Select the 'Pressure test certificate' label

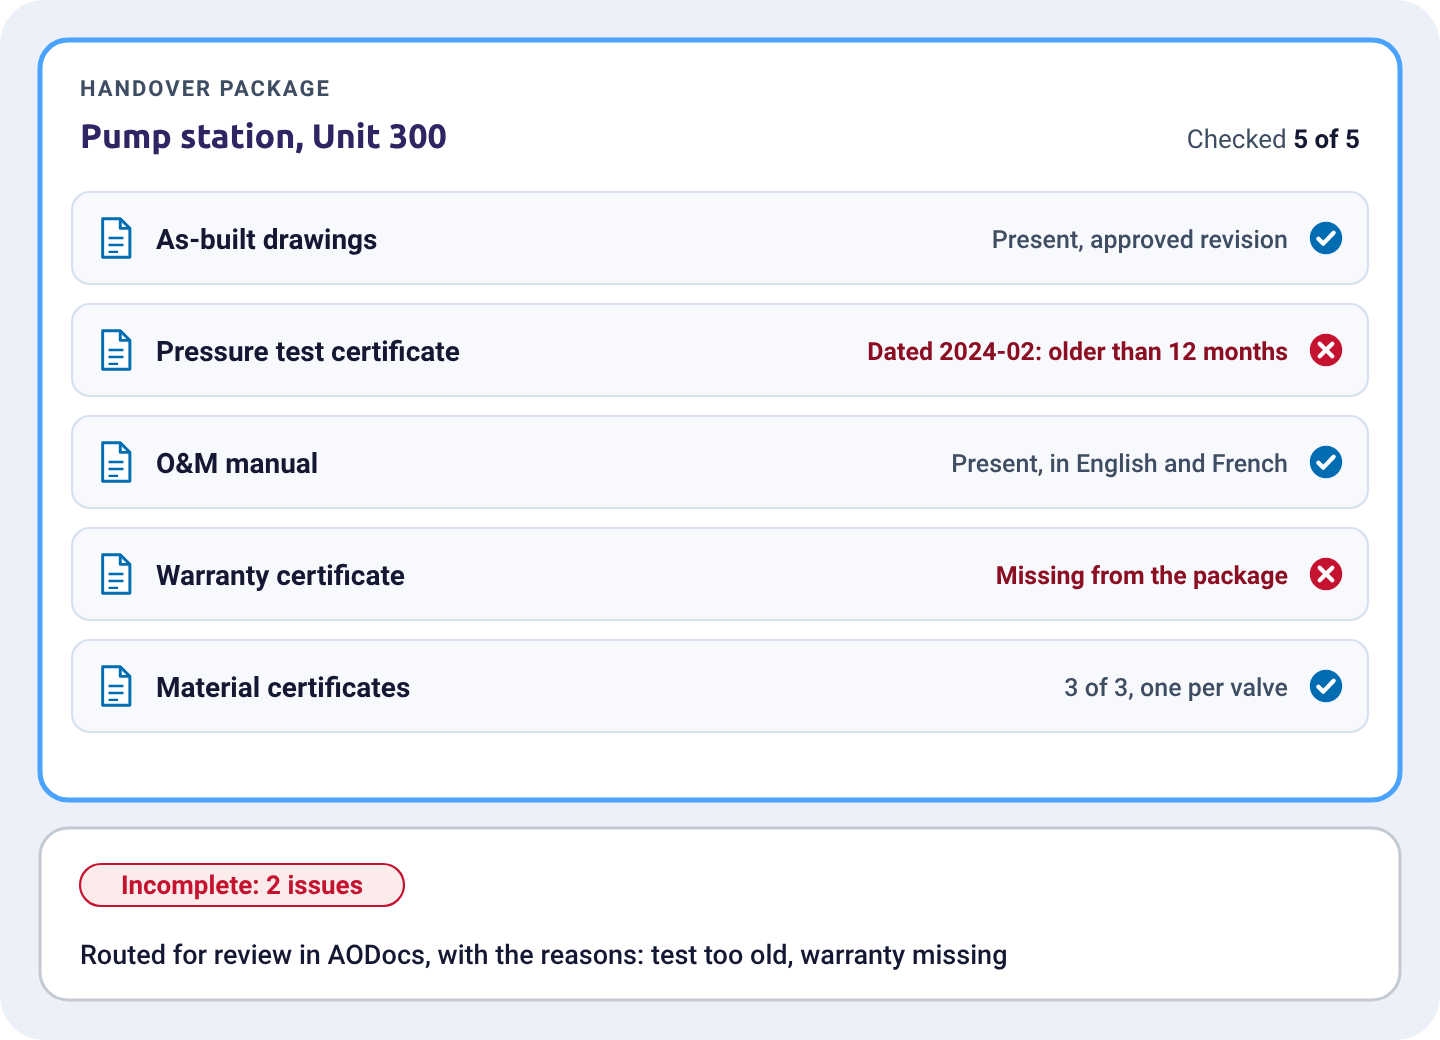pyautogui.click(x=308, y=352)
